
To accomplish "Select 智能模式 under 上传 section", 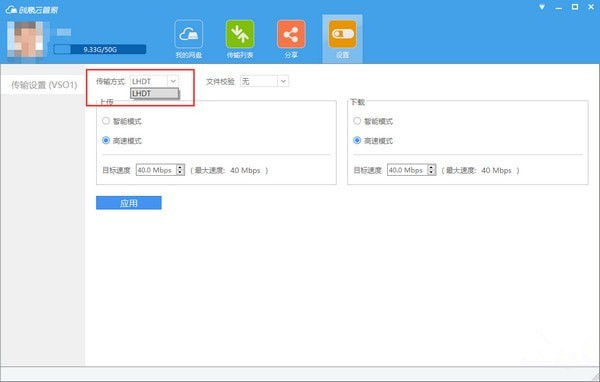I will (122, 121).
